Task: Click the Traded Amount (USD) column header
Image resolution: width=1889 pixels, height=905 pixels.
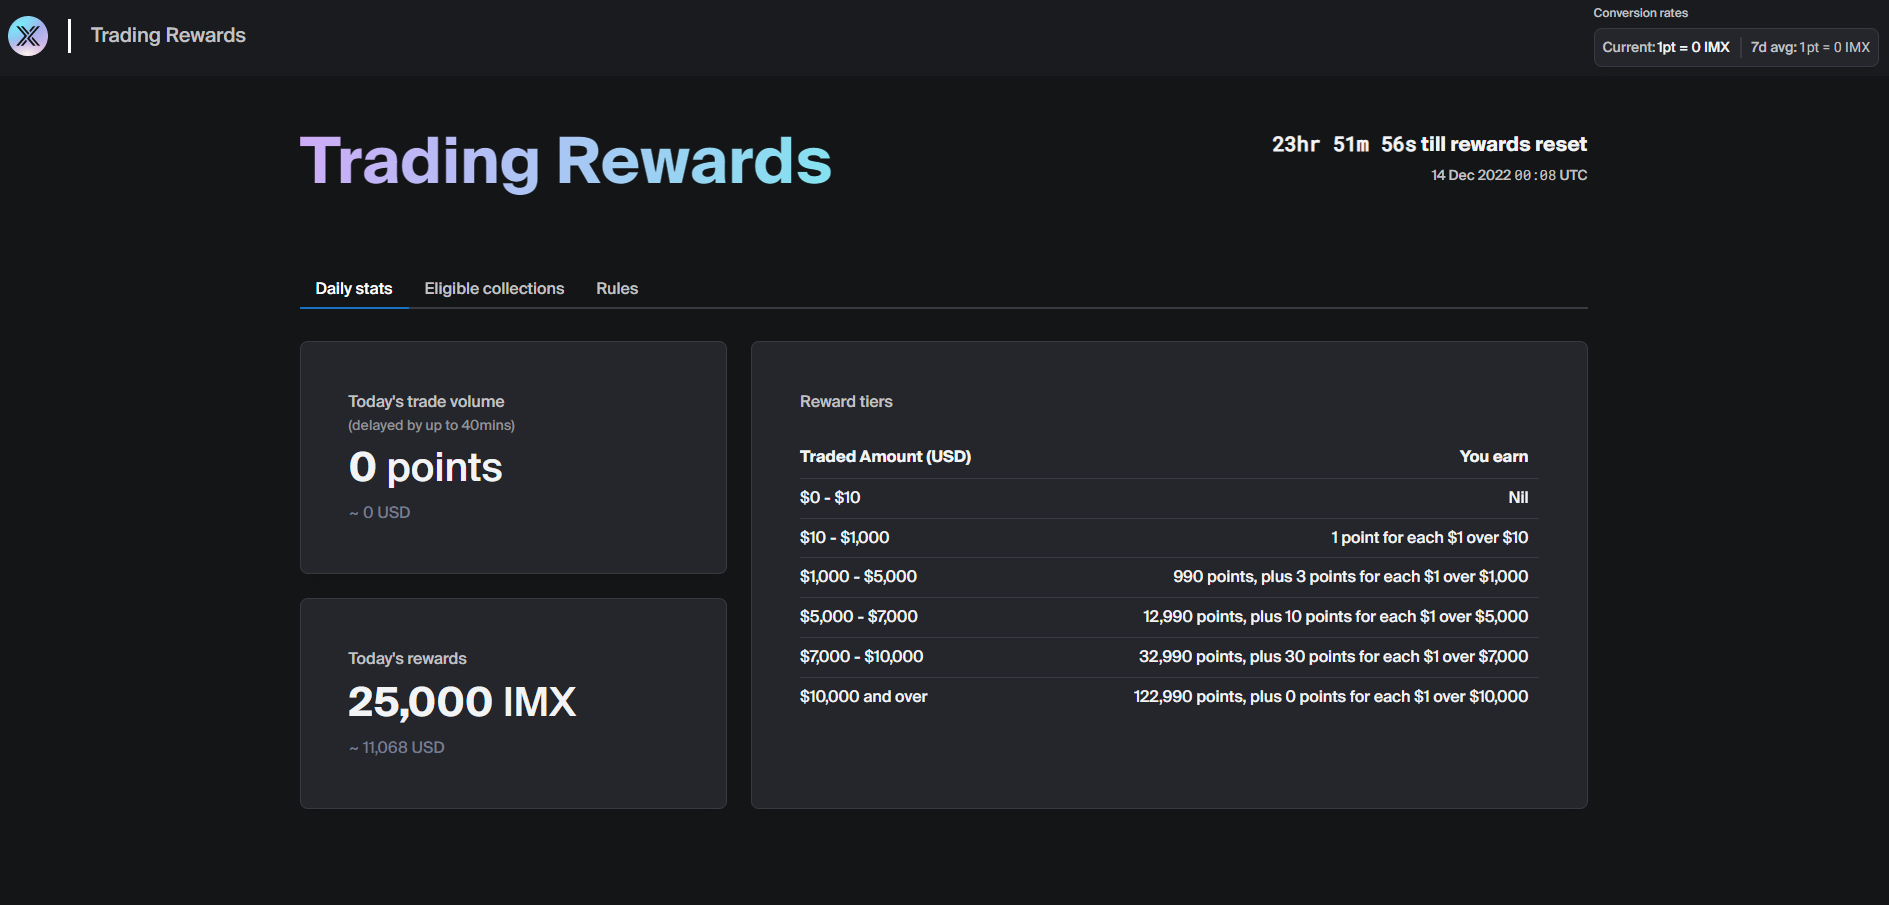Action: [x=884, y=456]
